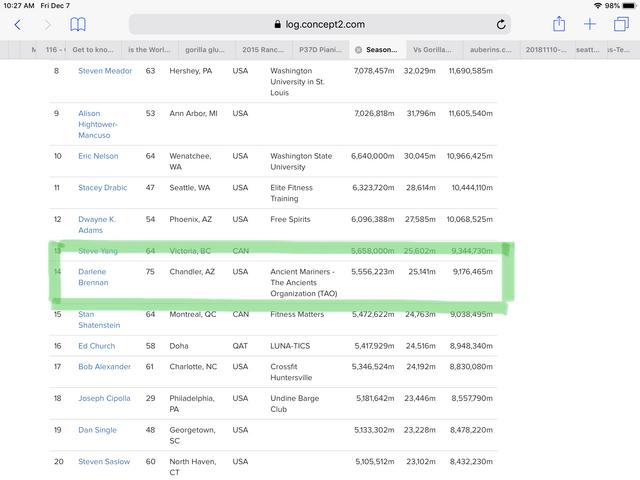Click the '7,078,457m' distance cell
The width and height of the screenshot is (640, 480).
[374, 71]
